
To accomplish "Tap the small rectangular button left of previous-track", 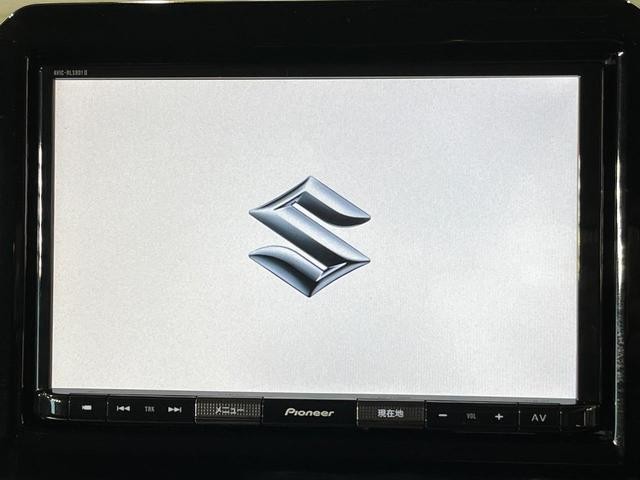I will (x=87, y=407).
